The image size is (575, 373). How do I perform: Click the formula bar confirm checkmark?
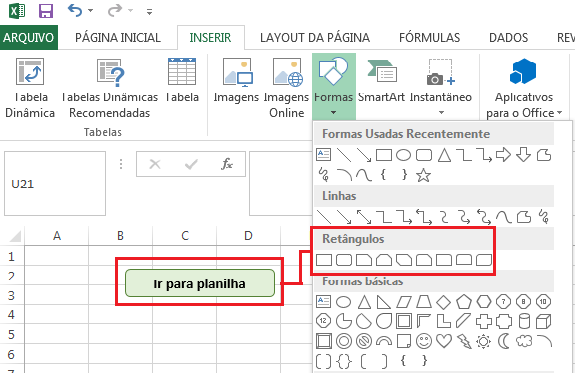[191, 164]
